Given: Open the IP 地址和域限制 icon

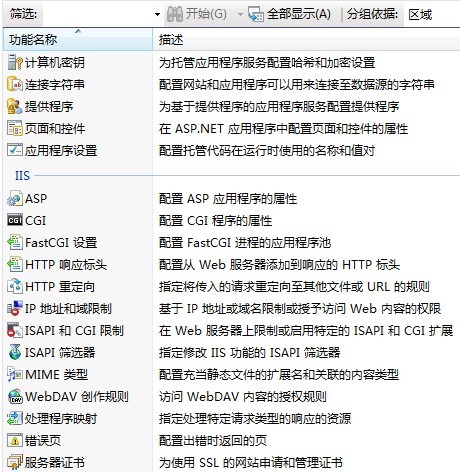Looking at the screenshot, I should point(15,309).
